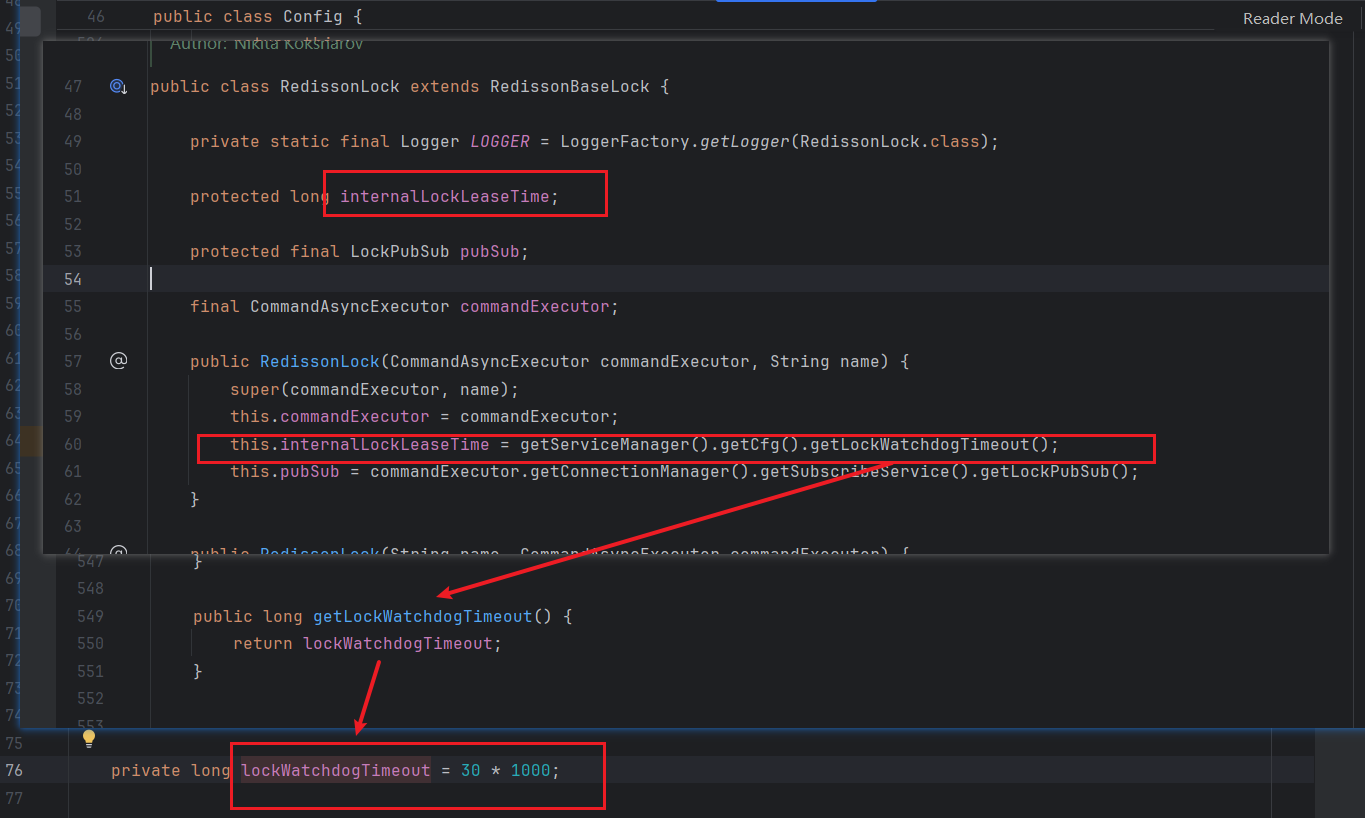The width and height of the screenshot is (1365, 818).
Task: Click the getLockWatchdogTimeout method declaration on line 549
Action: (x=423, y=616)
